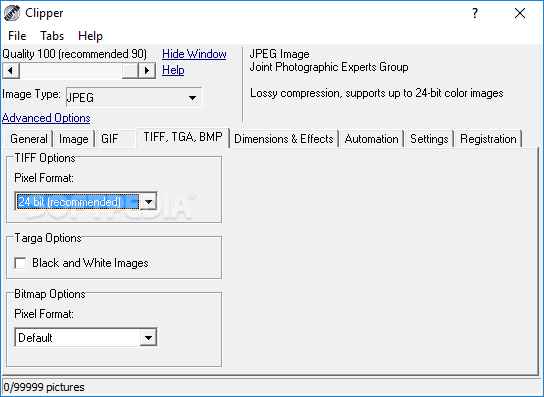Close the Clipper window
The image size is (544, 397).
520,13
